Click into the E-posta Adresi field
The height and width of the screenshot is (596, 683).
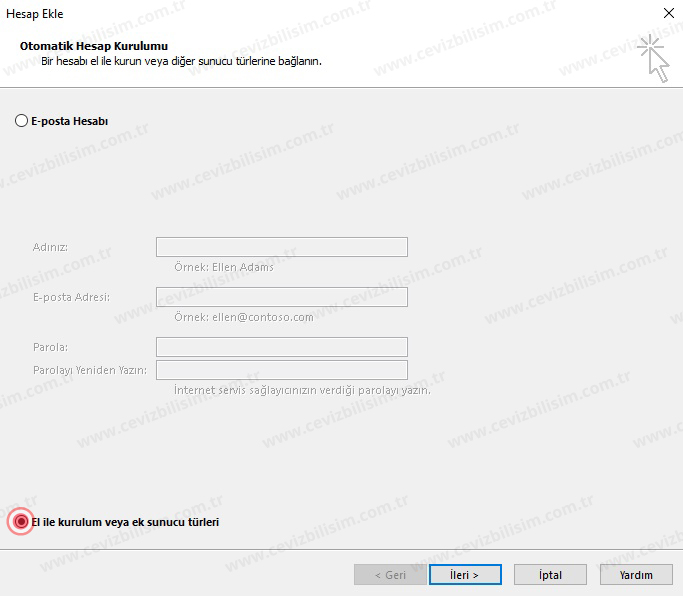281,297
